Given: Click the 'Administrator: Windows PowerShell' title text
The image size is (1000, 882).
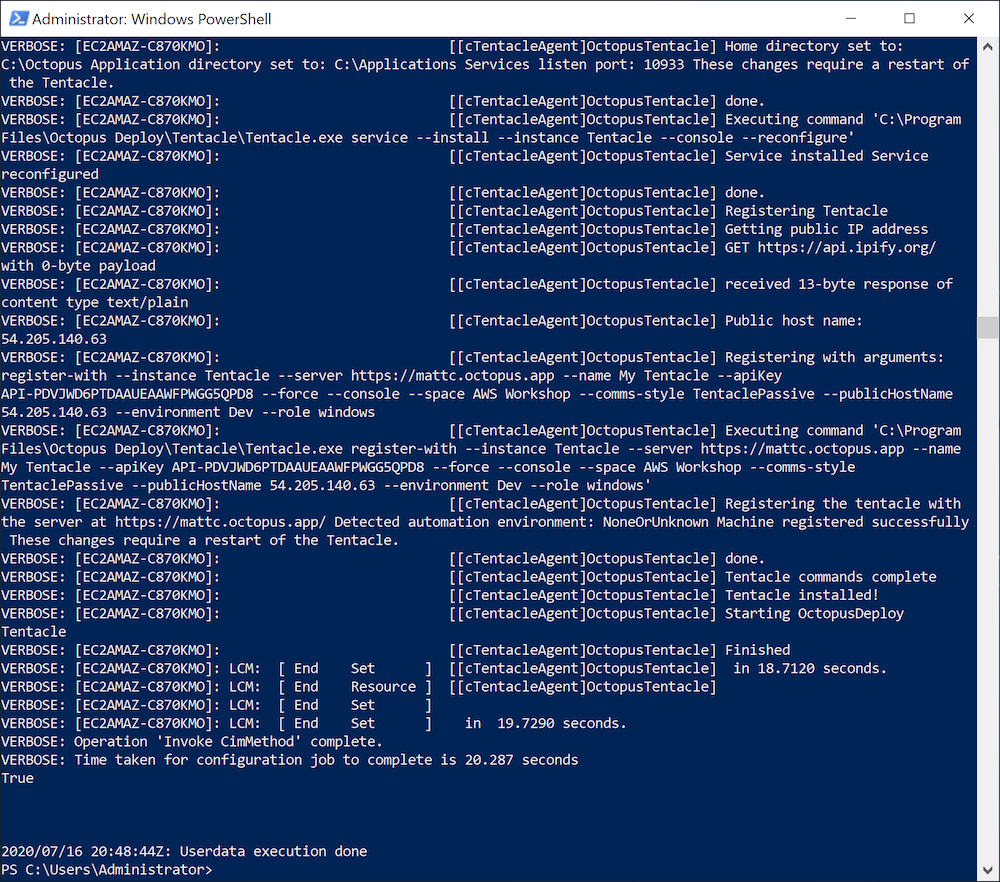Looking at the screenshot, I should pos(151,19).
